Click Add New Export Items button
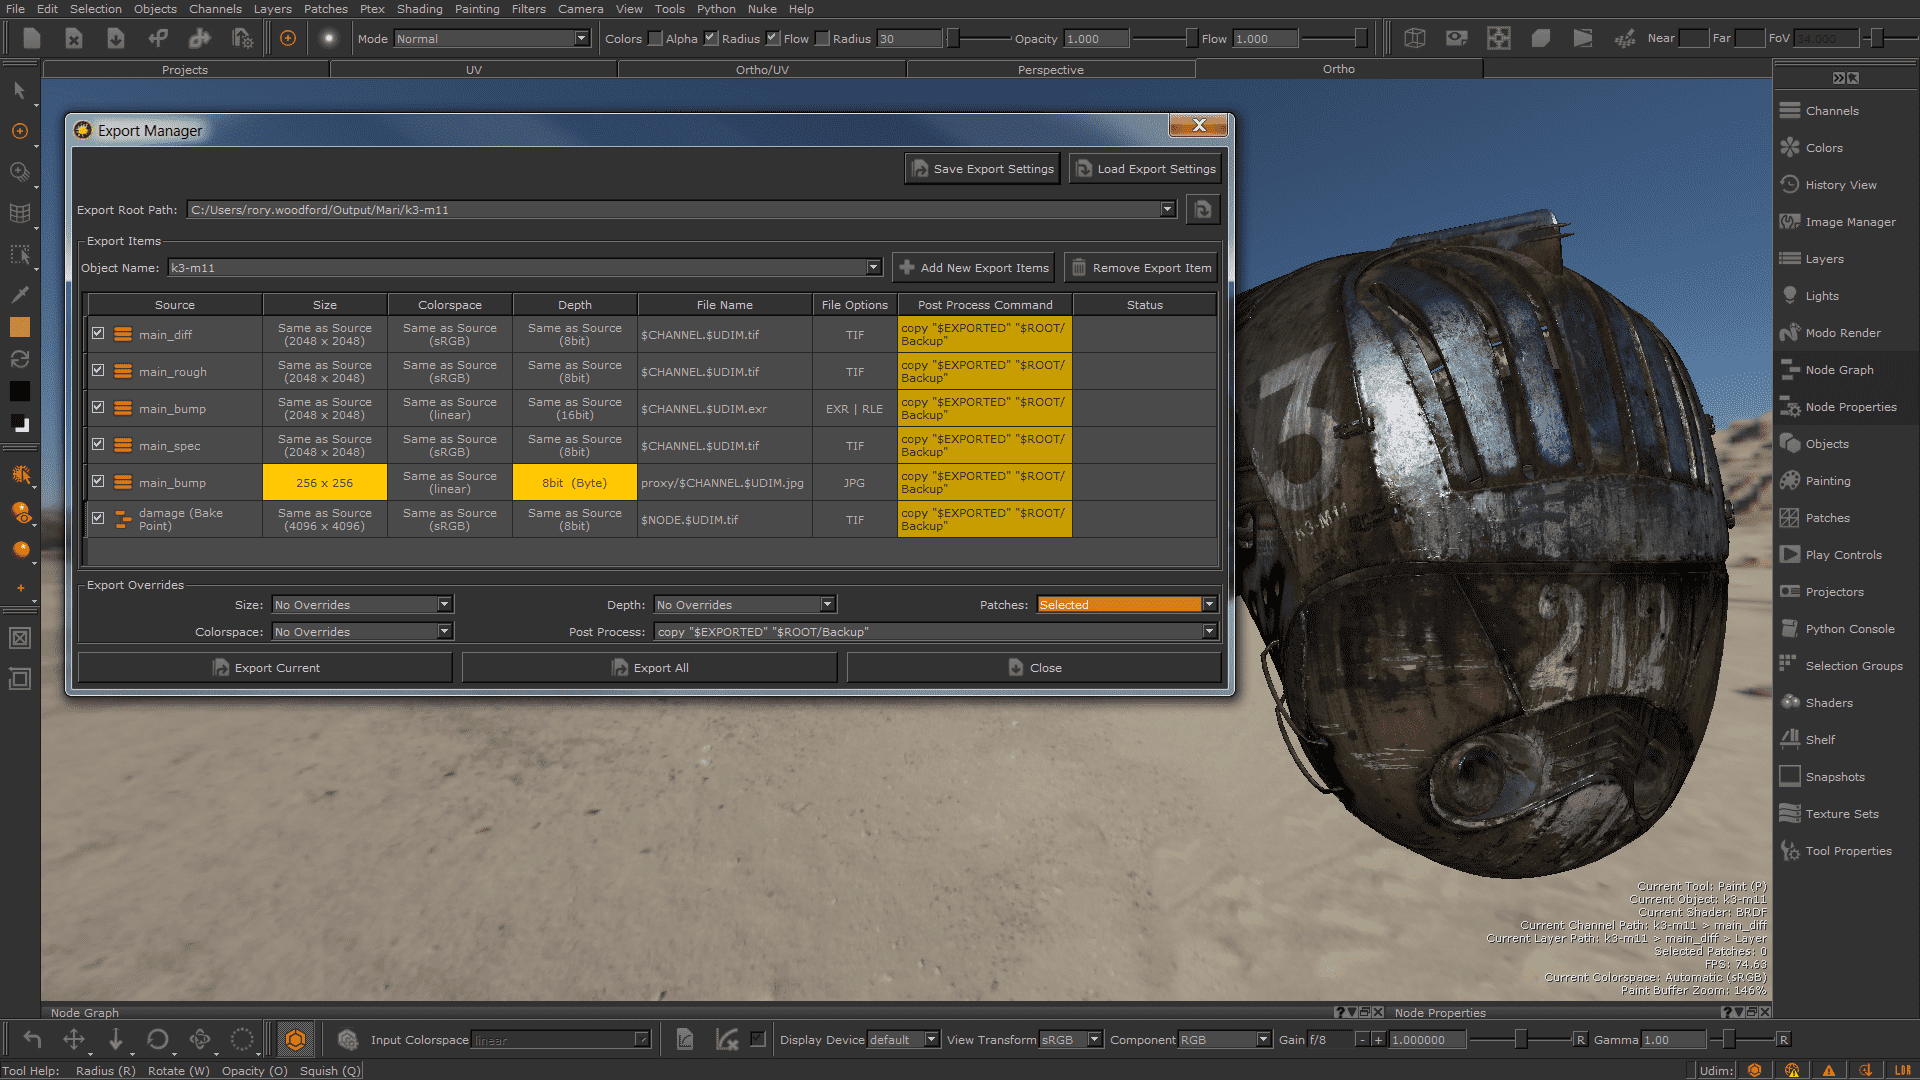 coord(973,268)
